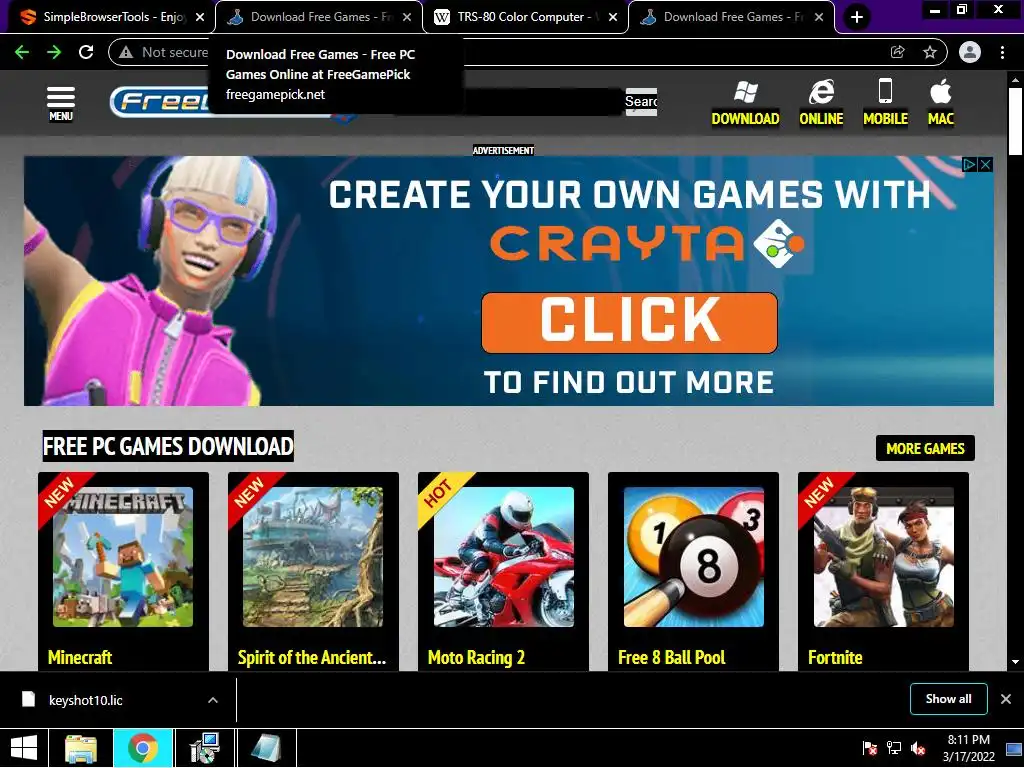
Task: Click the Search button in the site header
Action: tap(641, 102)
